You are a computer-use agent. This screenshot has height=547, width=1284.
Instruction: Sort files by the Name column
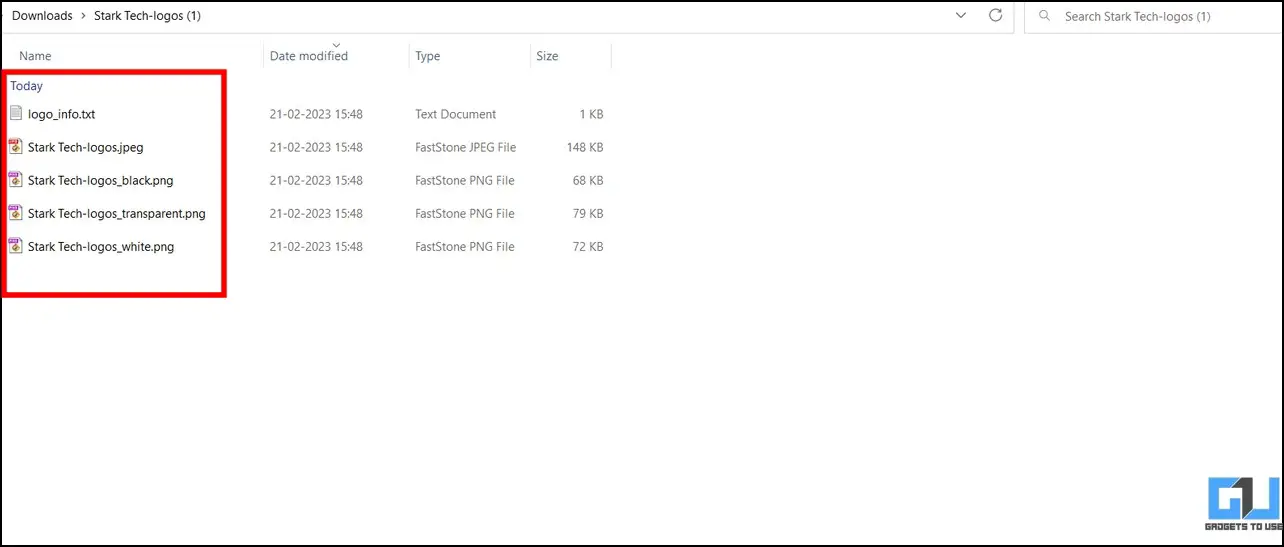pos(35,56)
